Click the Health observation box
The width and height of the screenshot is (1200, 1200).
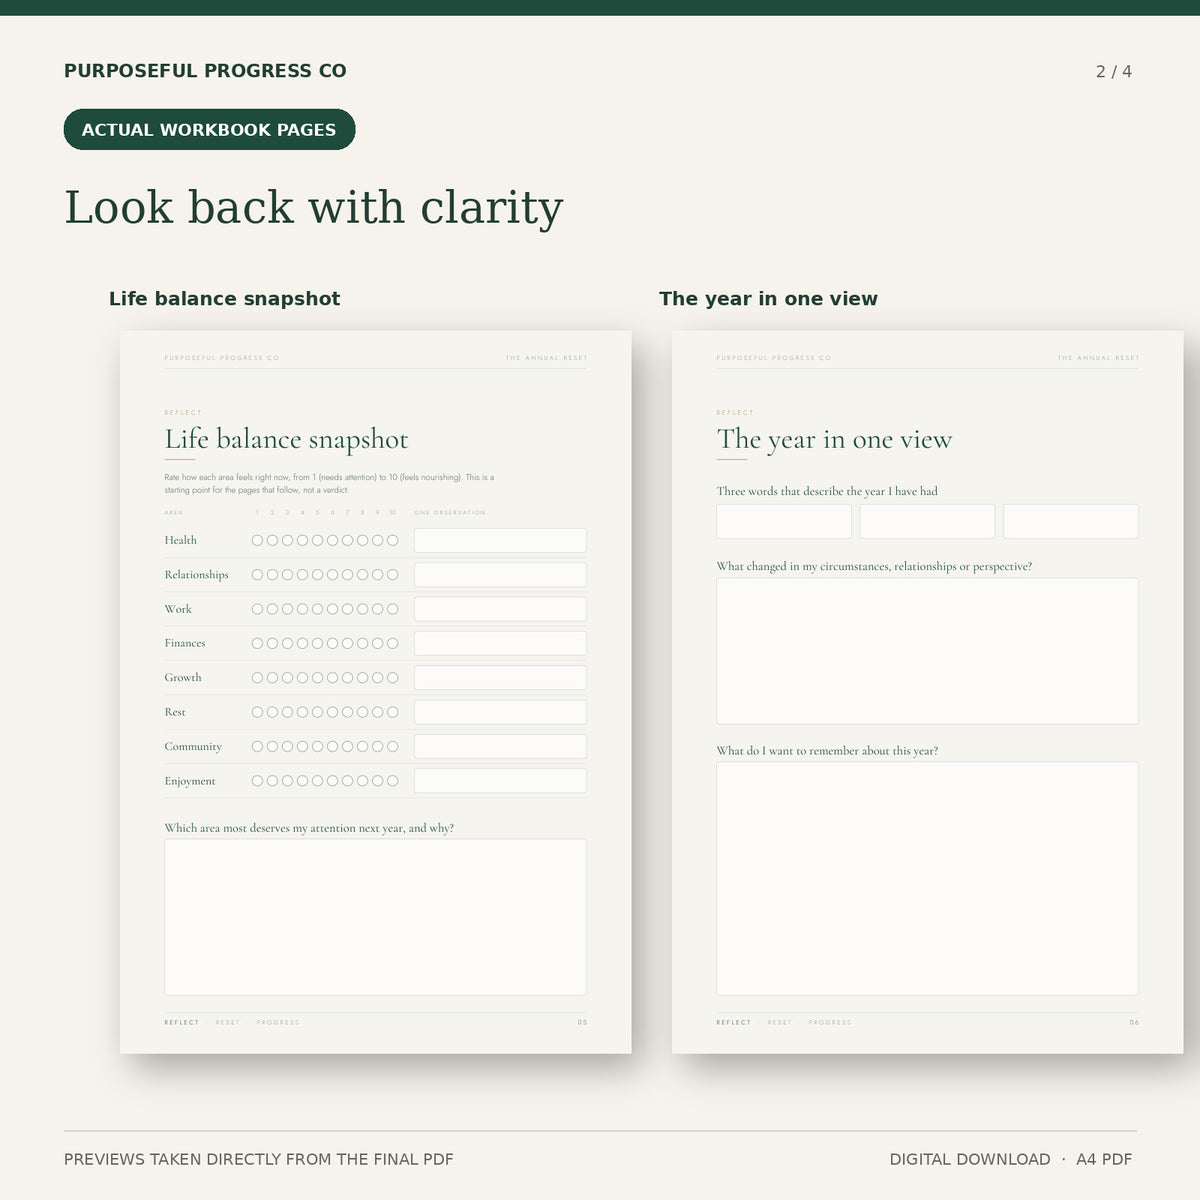[500, 540]
